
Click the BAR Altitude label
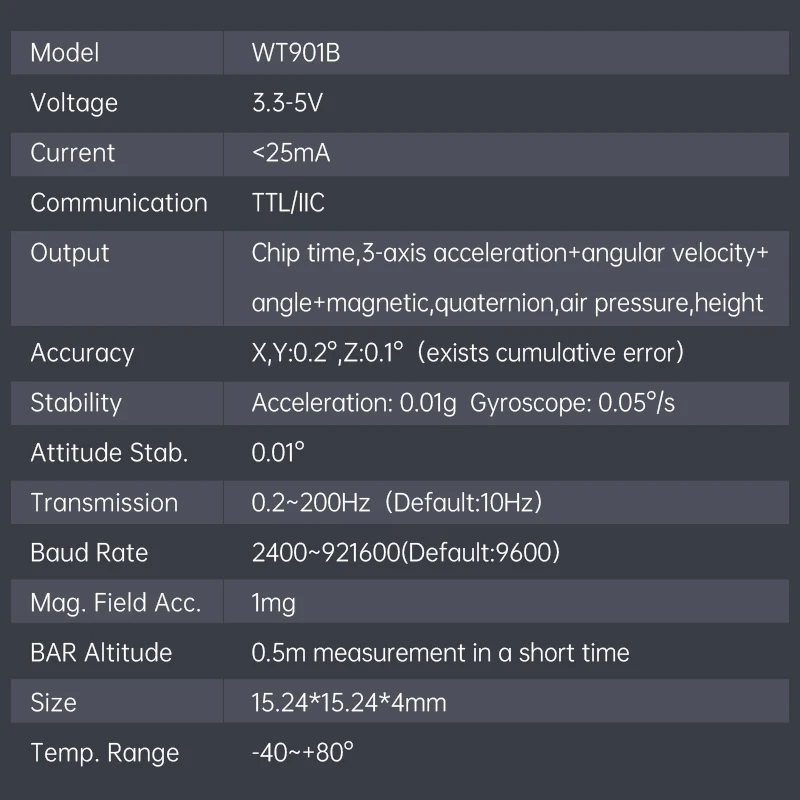point(101,653)
